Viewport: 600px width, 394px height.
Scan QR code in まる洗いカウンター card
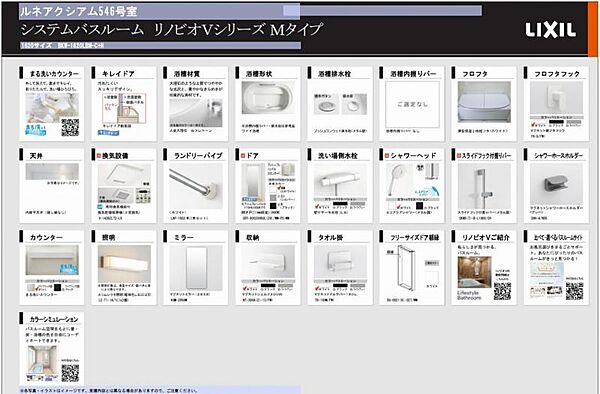(x=70, y=127)
